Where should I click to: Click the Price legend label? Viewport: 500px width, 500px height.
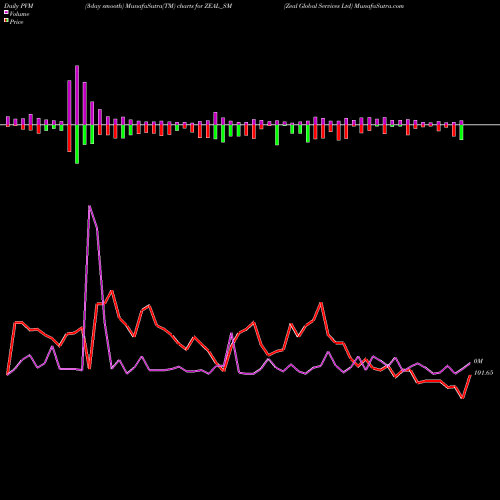(x=16, y=22)
